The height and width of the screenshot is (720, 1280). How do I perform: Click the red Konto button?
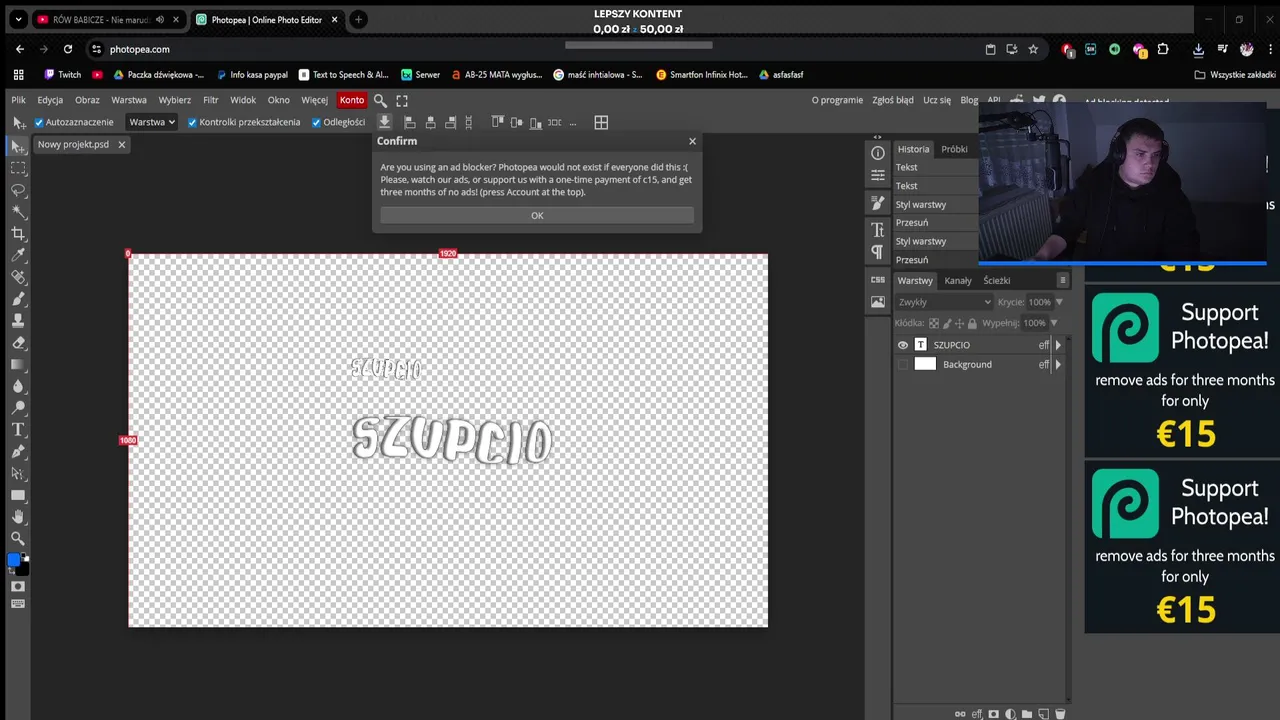pyautogui.click(x=352, y=100)
